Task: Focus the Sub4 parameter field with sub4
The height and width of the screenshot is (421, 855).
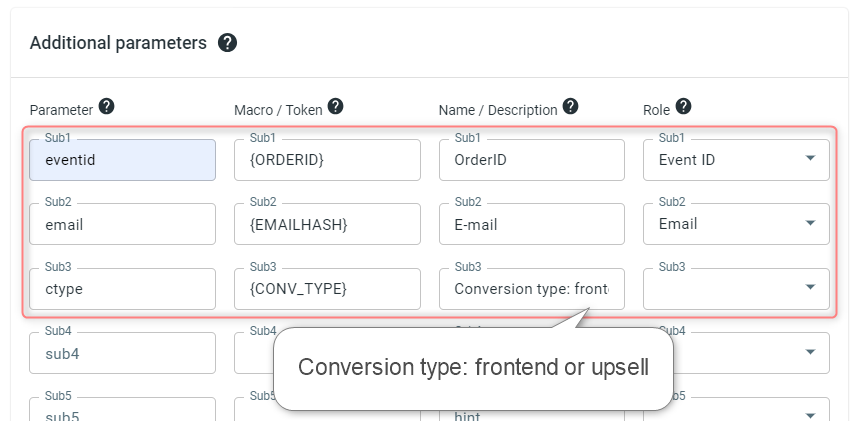Action: click(x=122, y=353)
